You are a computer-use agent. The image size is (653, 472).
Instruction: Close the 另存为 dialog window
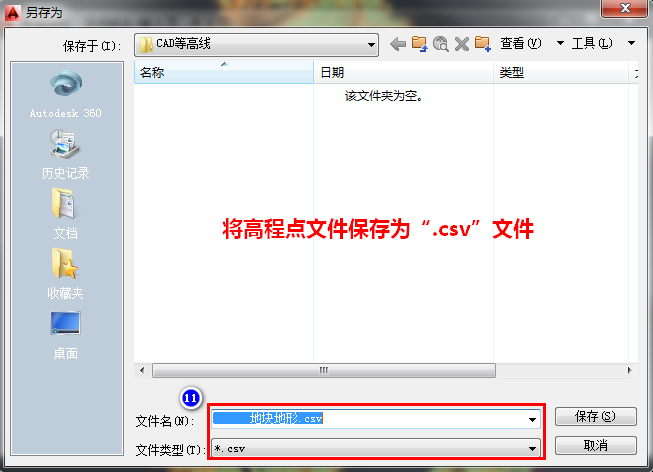(x=625, y=8)
